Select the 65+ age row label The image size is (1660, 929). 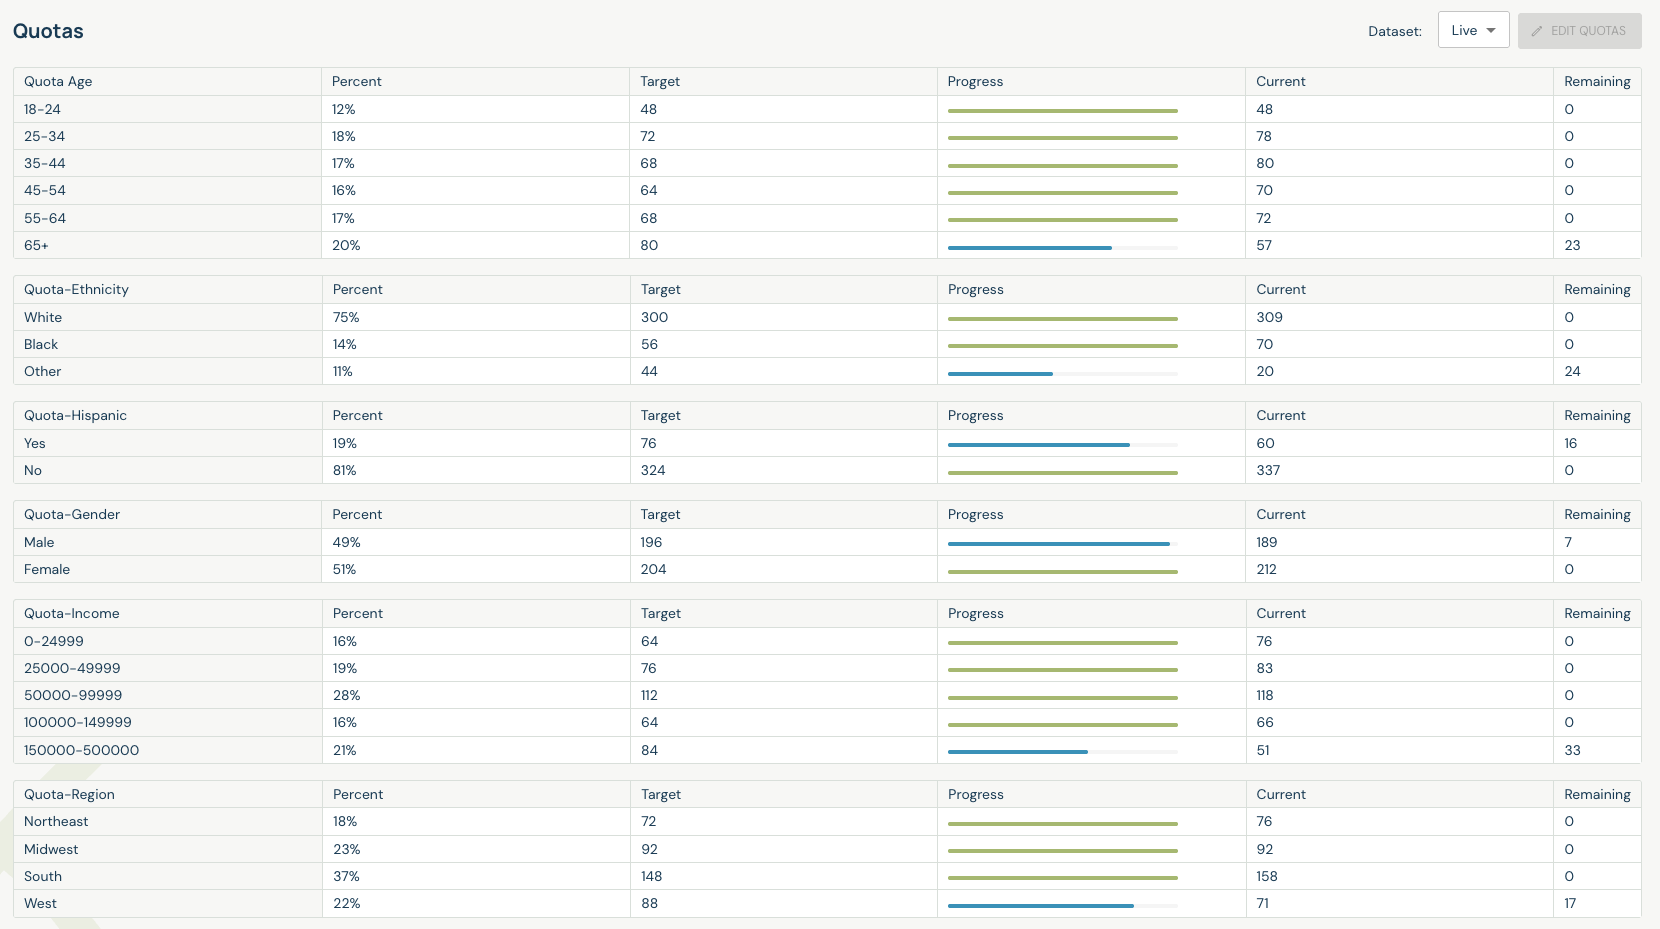click(x=36, y=245)
